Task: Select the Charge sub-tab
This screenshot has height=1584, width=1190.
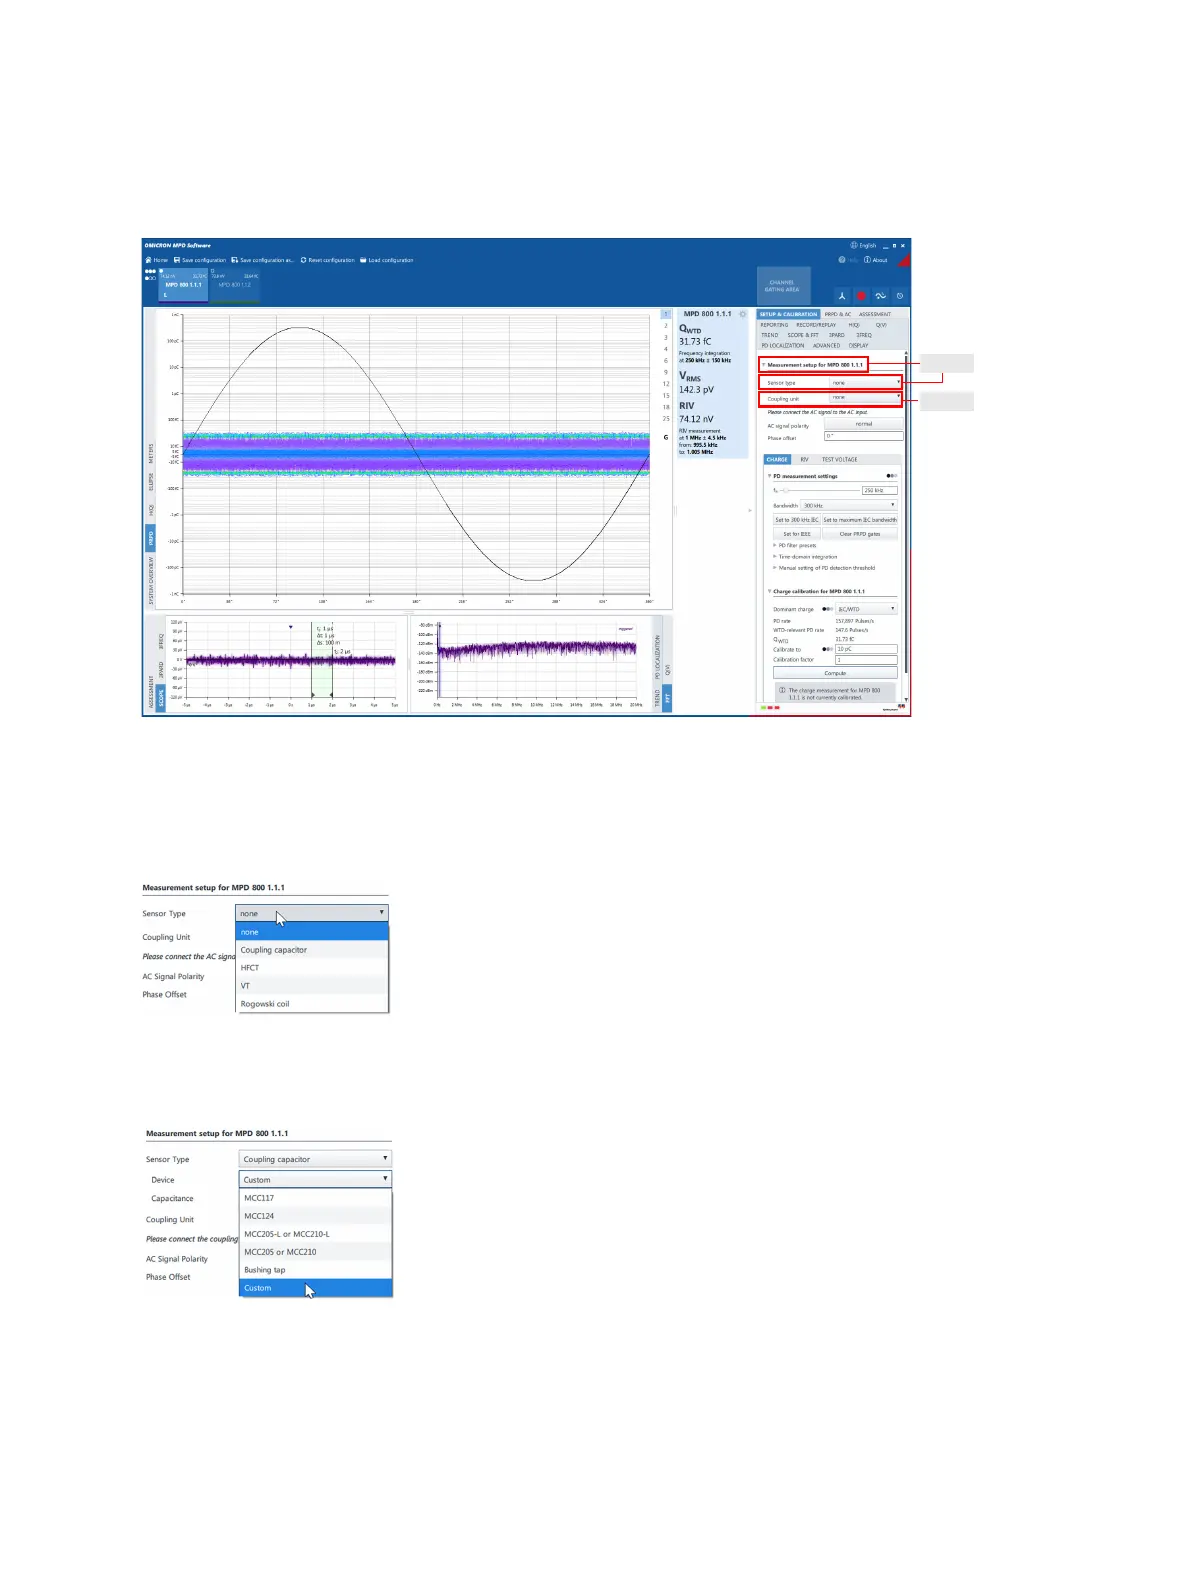Action: tap(778, 460)
